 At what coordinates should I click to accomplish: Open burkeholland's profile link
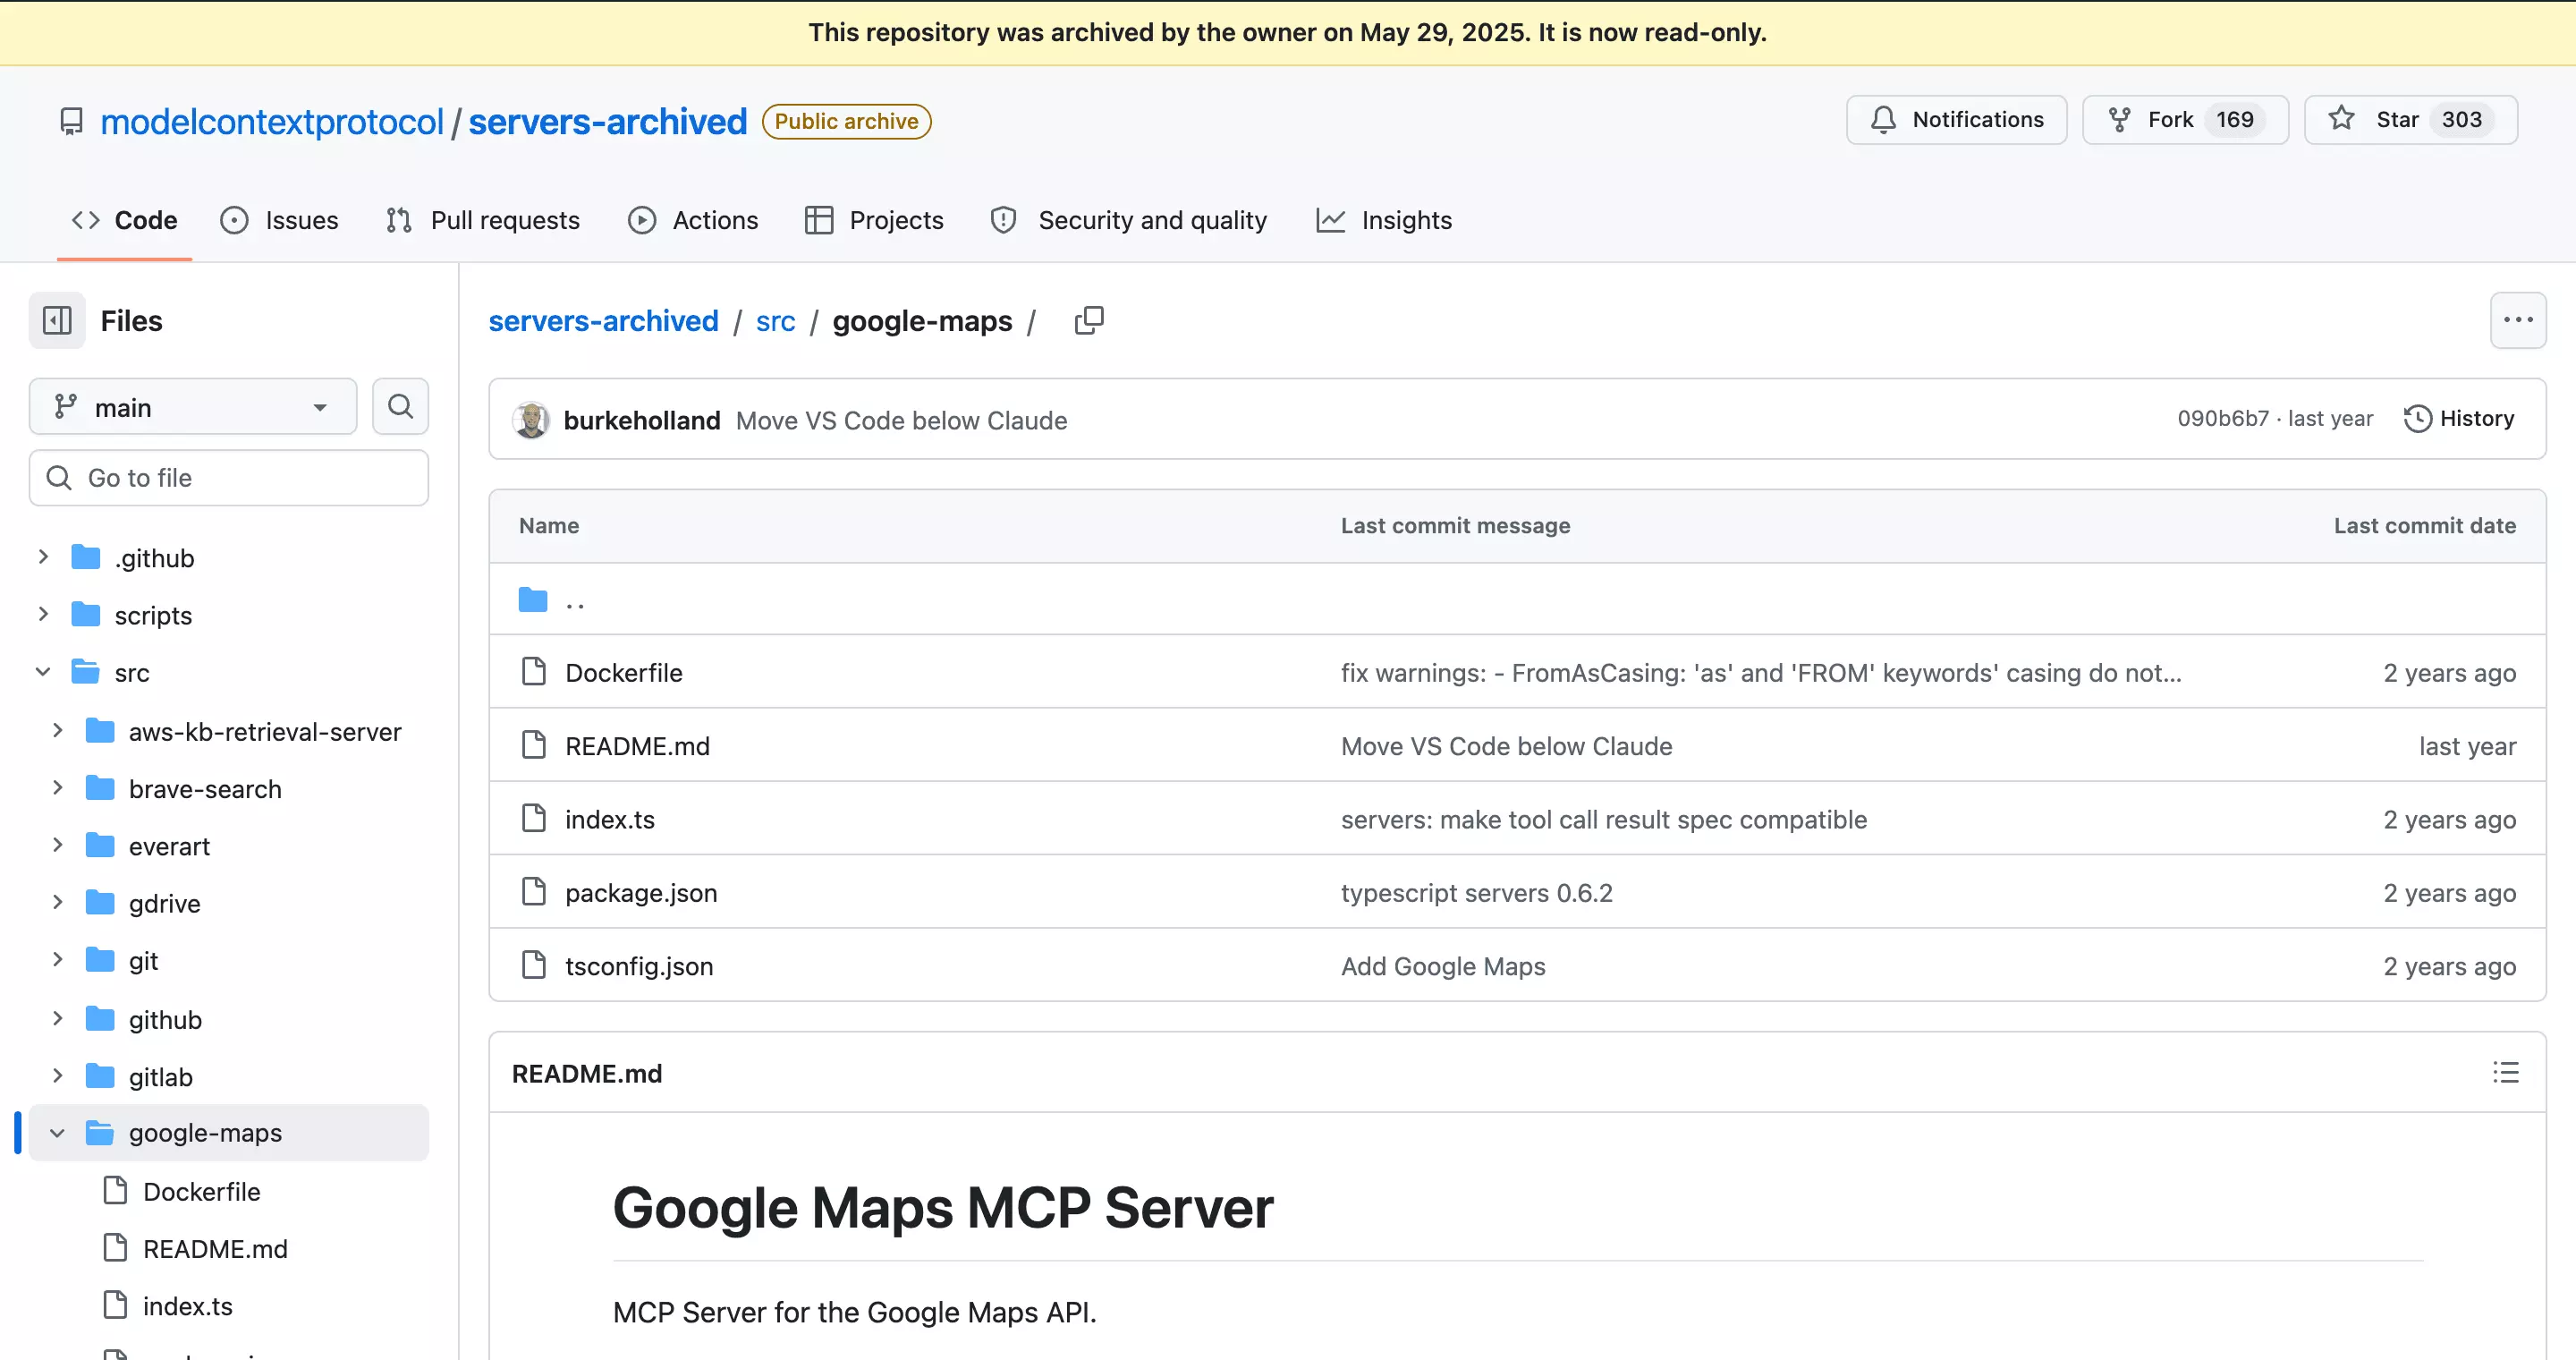642,420
